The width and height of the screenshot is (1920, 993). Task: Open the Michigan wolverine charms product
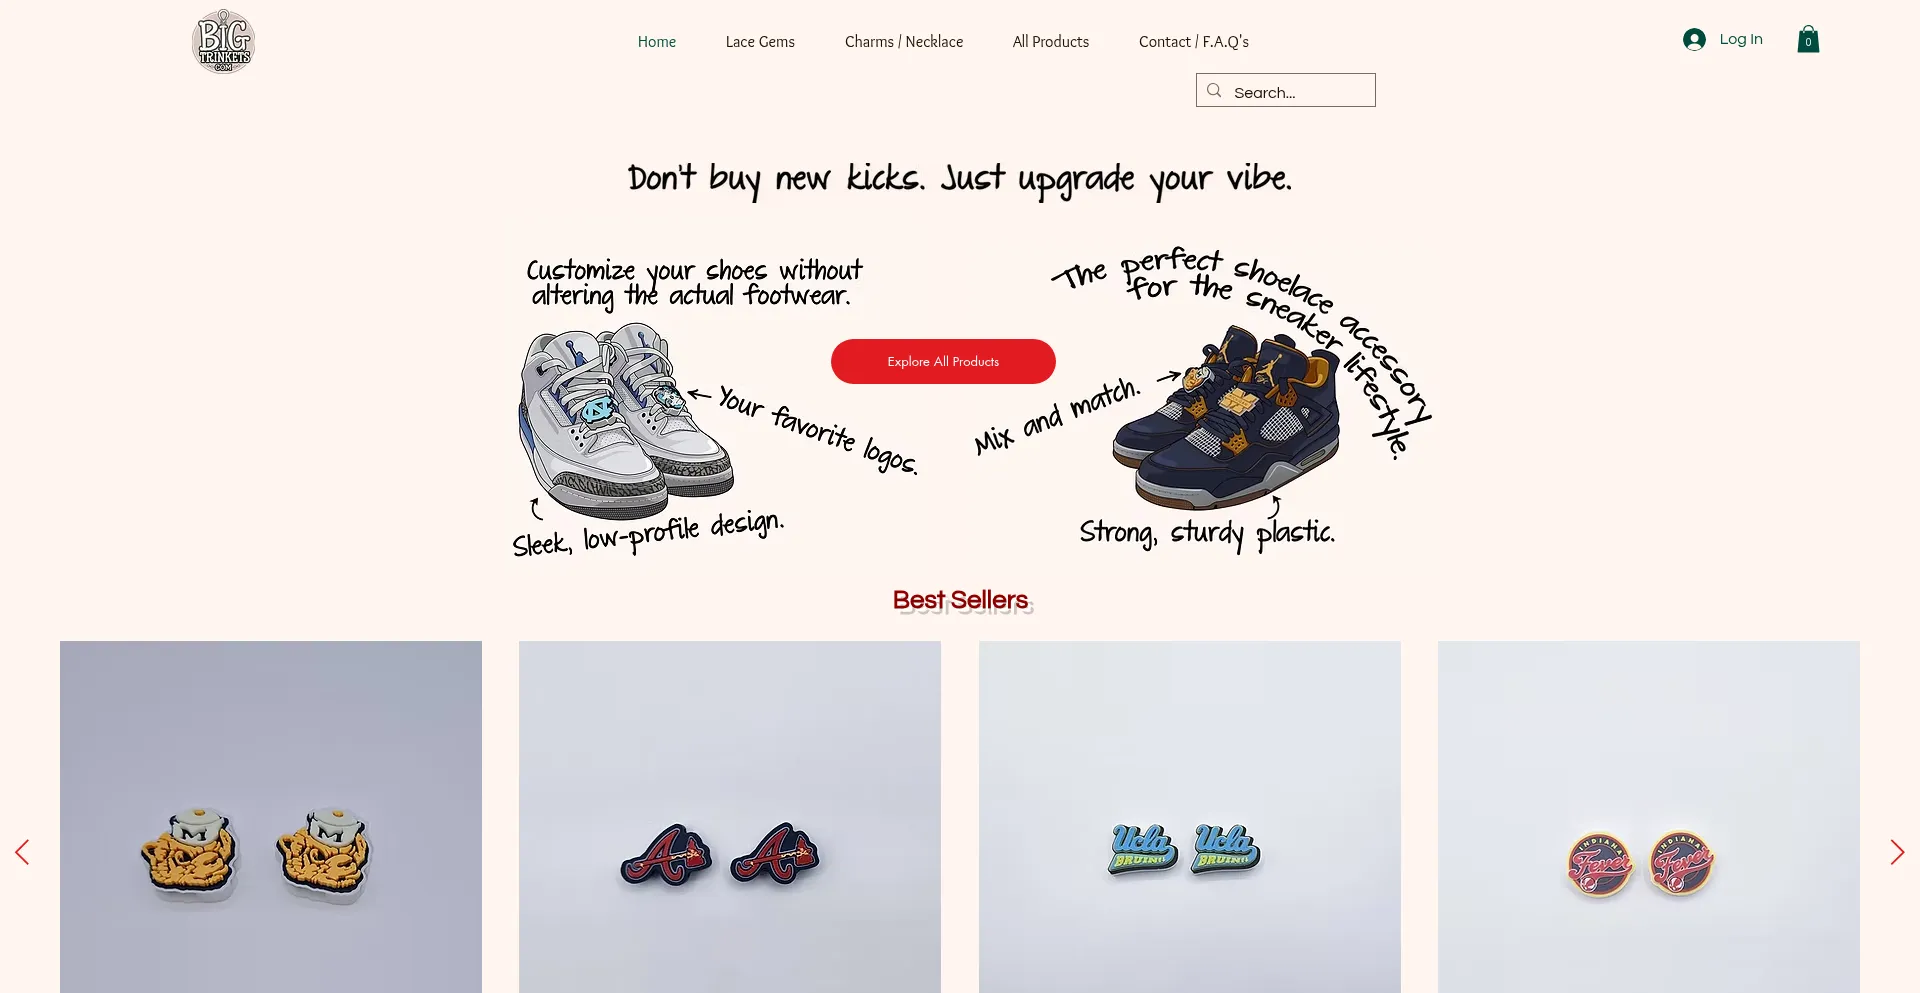click(x=271, y=817)
